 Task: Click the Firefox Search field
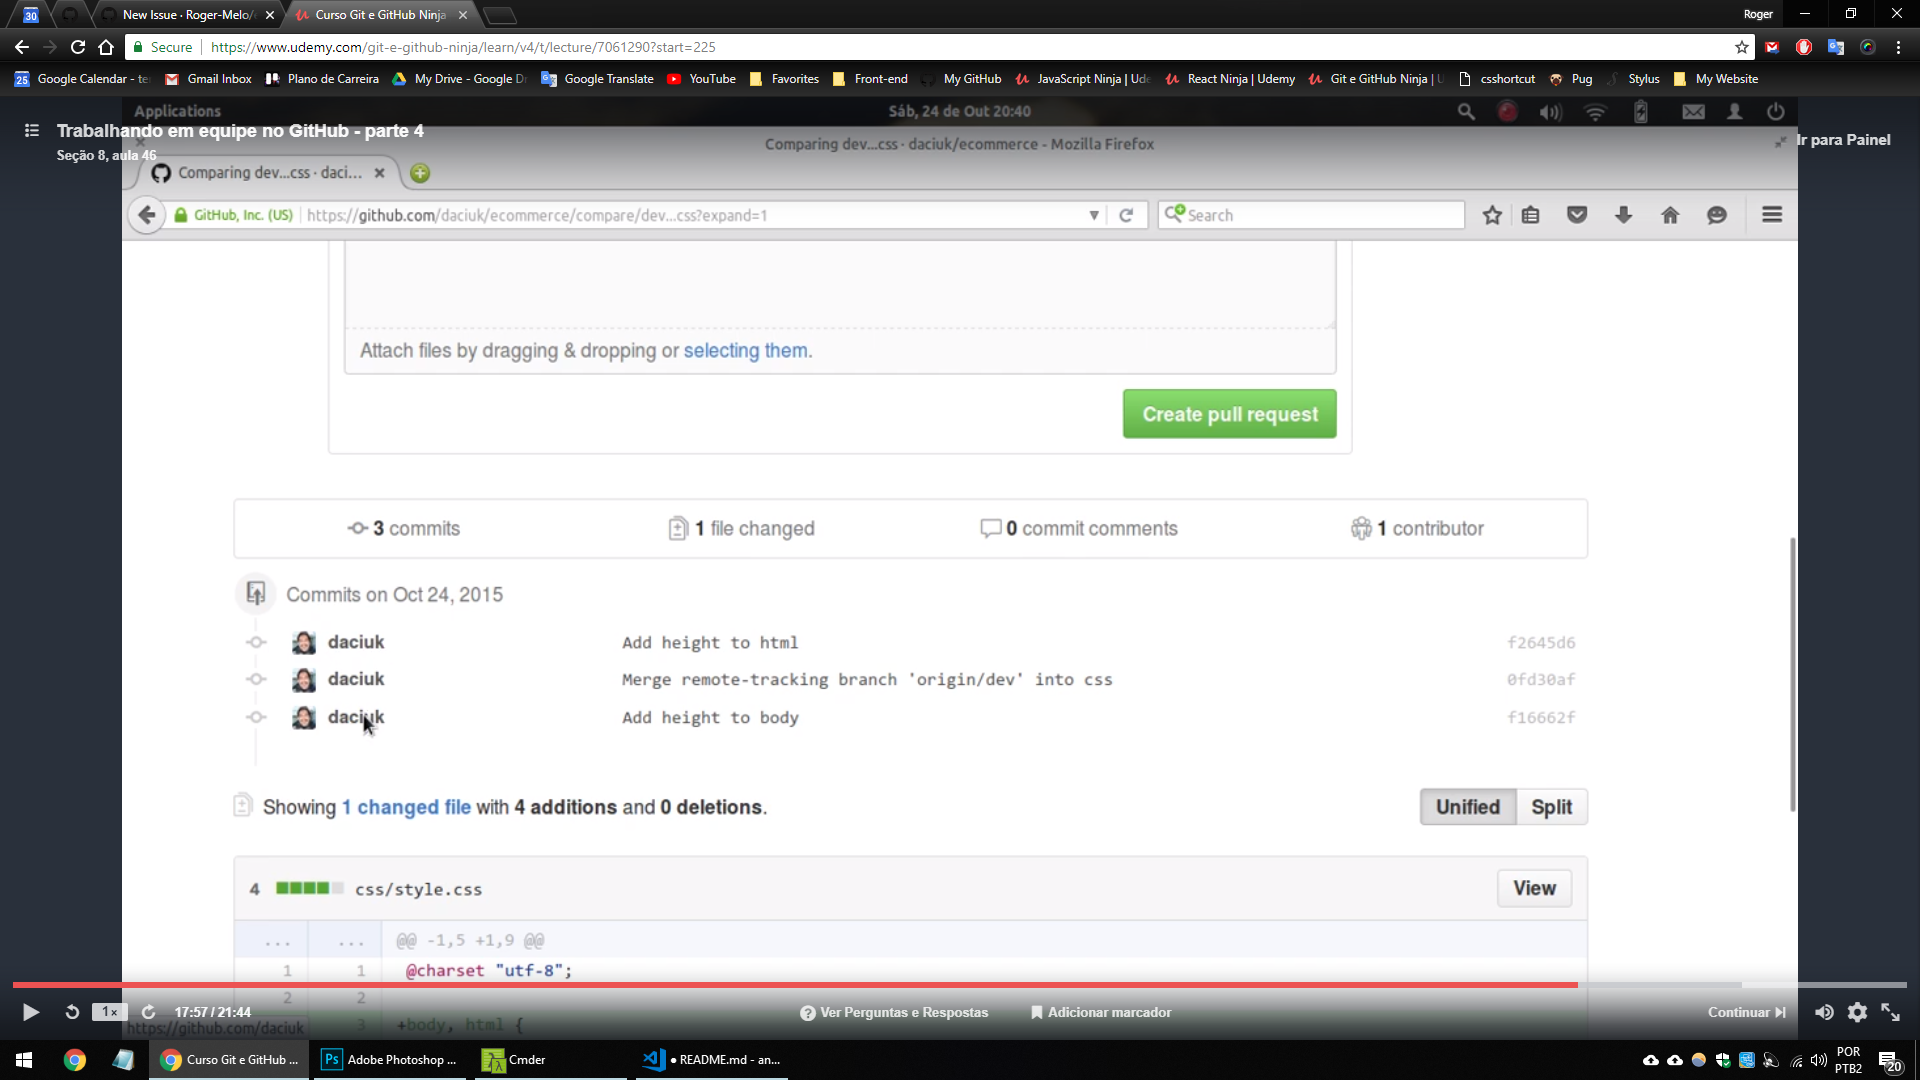coord(1311,215)
